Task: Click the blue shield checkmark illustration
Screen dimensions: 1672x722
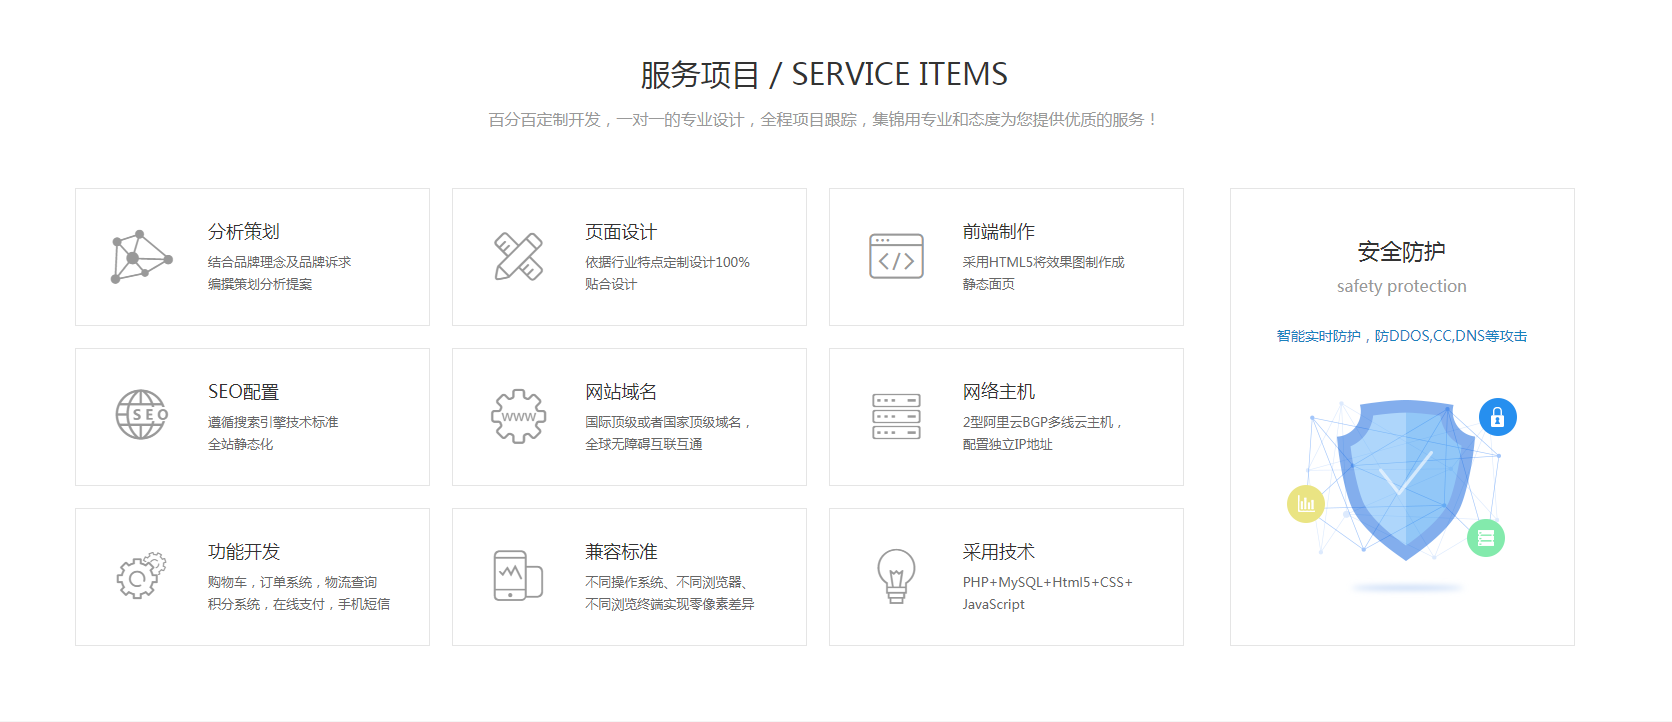Action: coord(1406,480)
